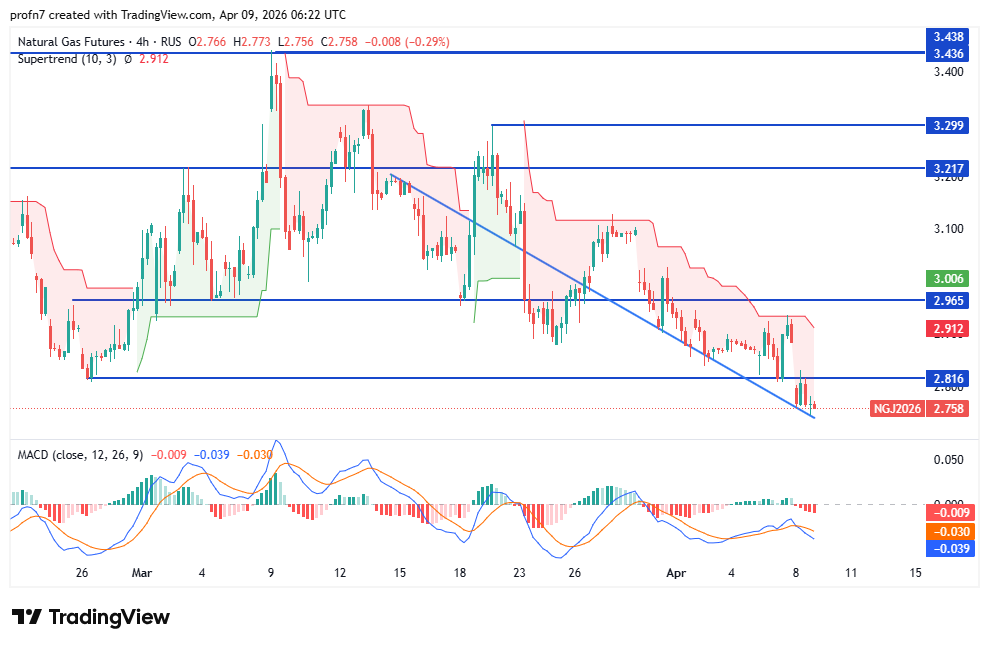Click the red 2.912 Supertrend value tag
This screenshot has height=647, width=989.
click(x=948, y=328)
